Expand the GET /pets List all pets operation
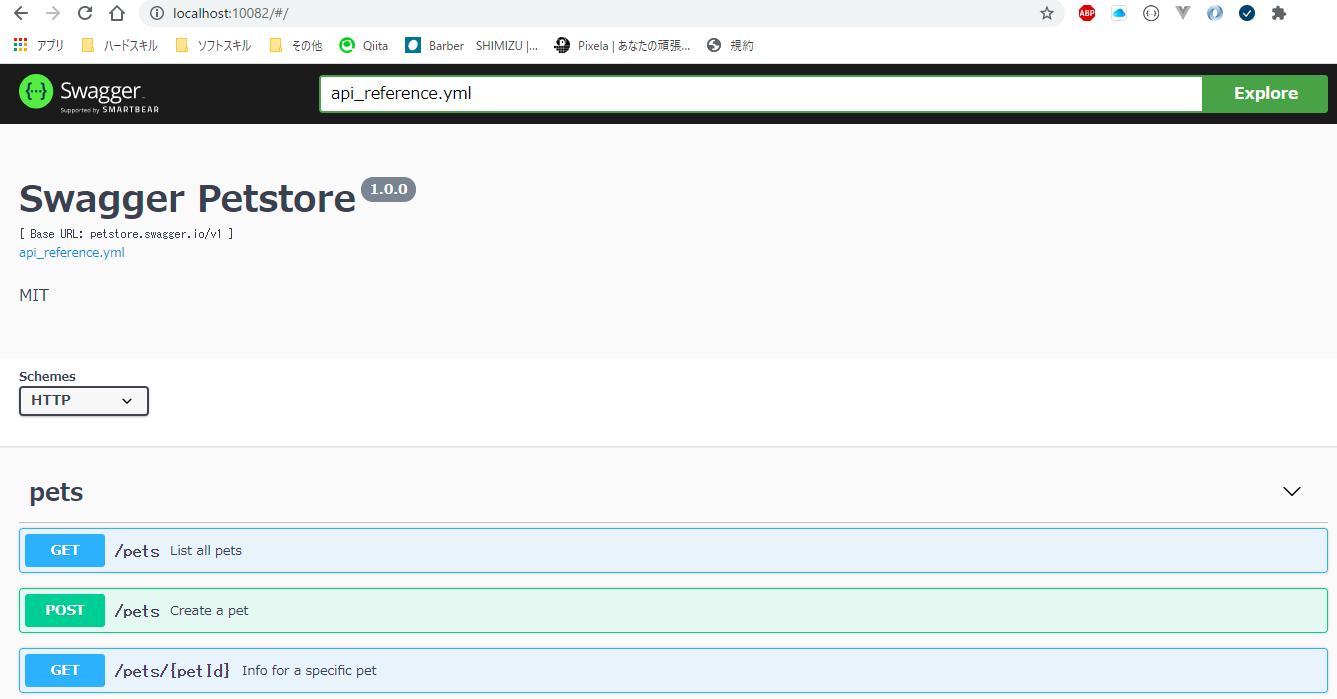 pos(668,550)
